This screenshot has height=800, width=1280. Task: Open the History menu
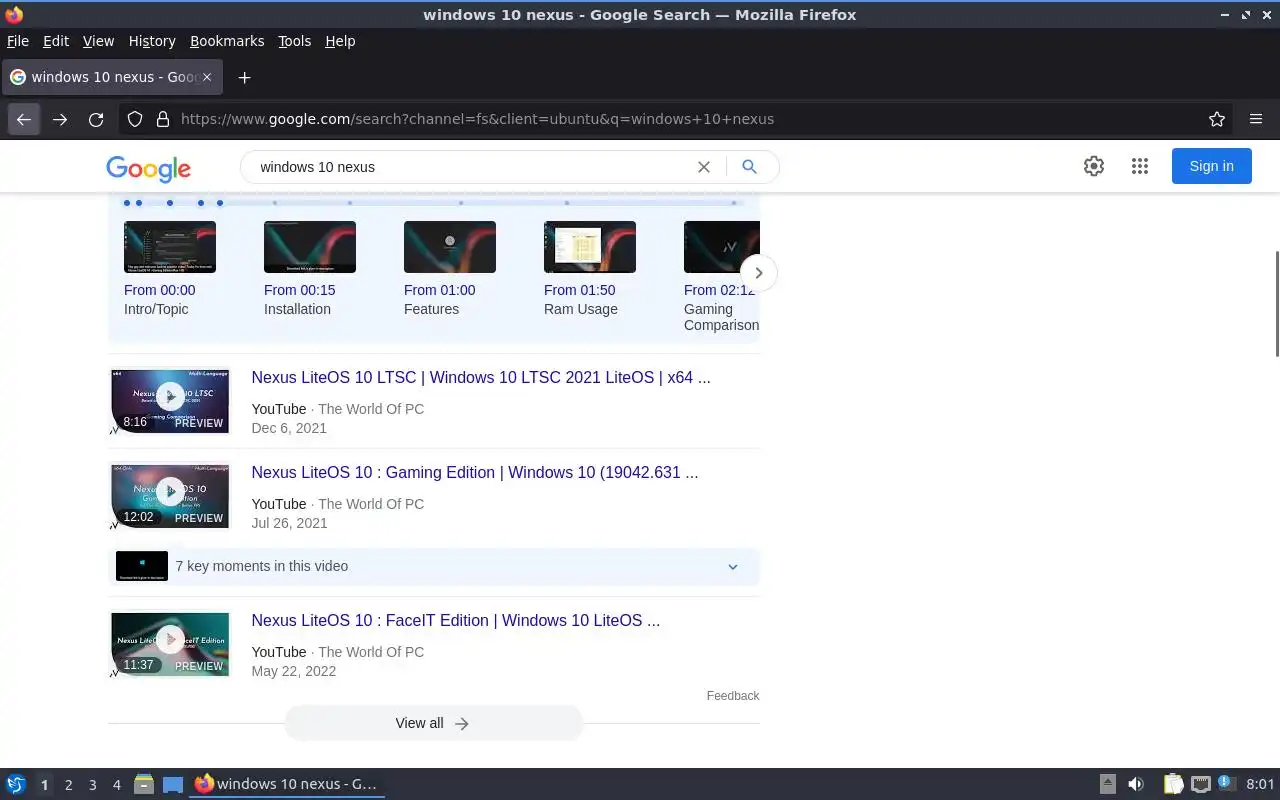pos(152,41)
